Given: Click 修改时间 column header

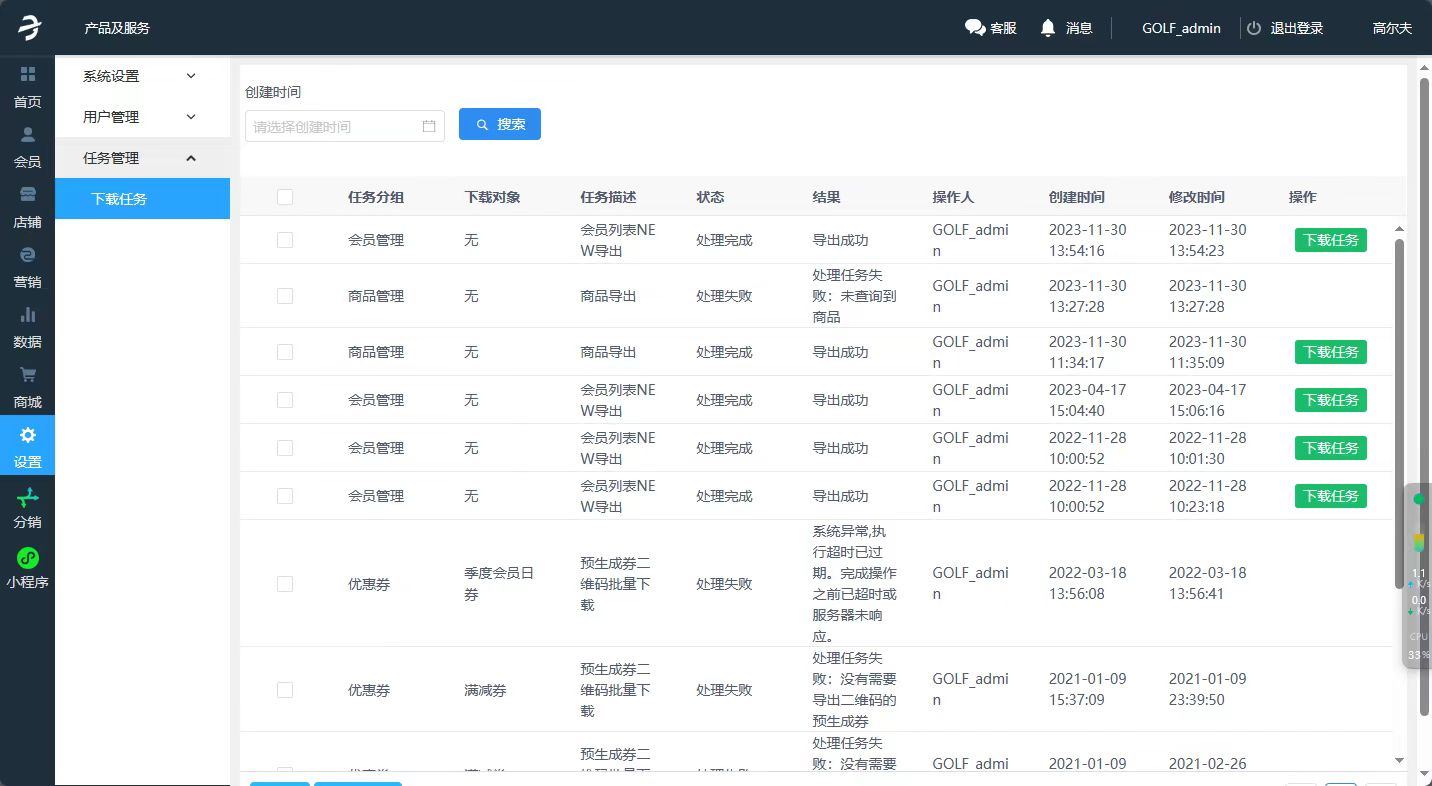Looking at the screenshot, I should click(1196, 197).
